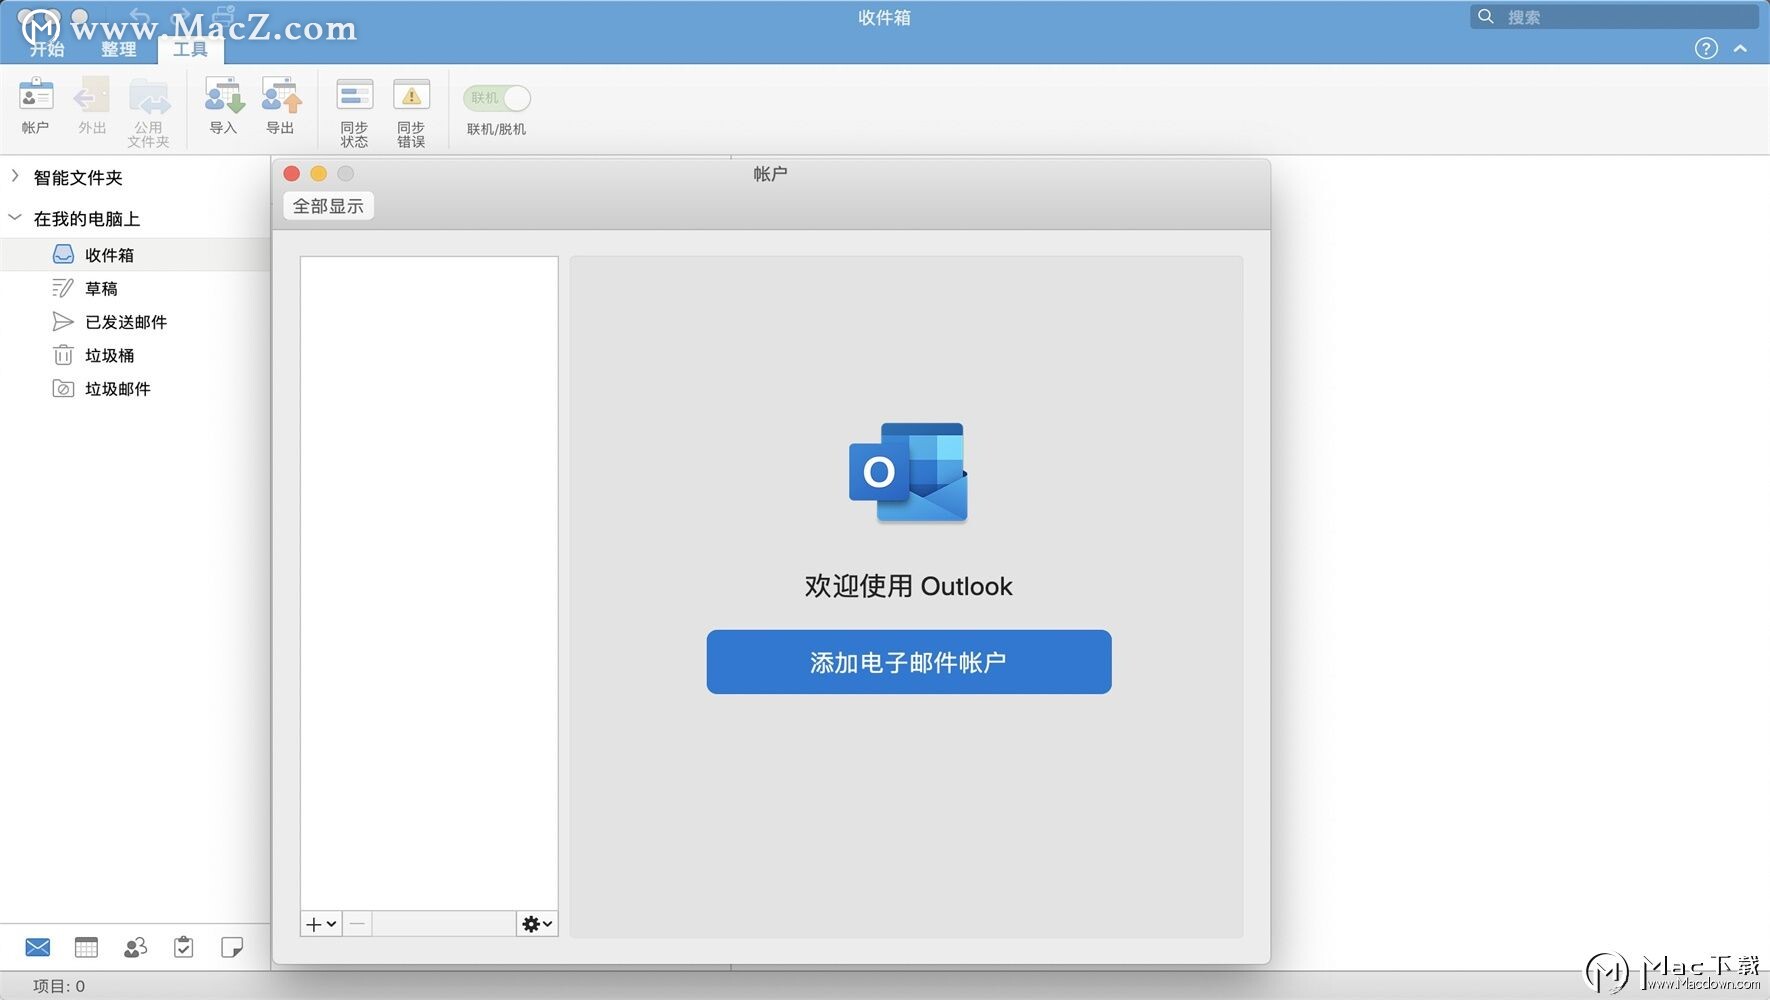Open Sent Items (已发送邮件) folder
Viewport: 1770px width, 1000px height.
(x=135, y=322)
